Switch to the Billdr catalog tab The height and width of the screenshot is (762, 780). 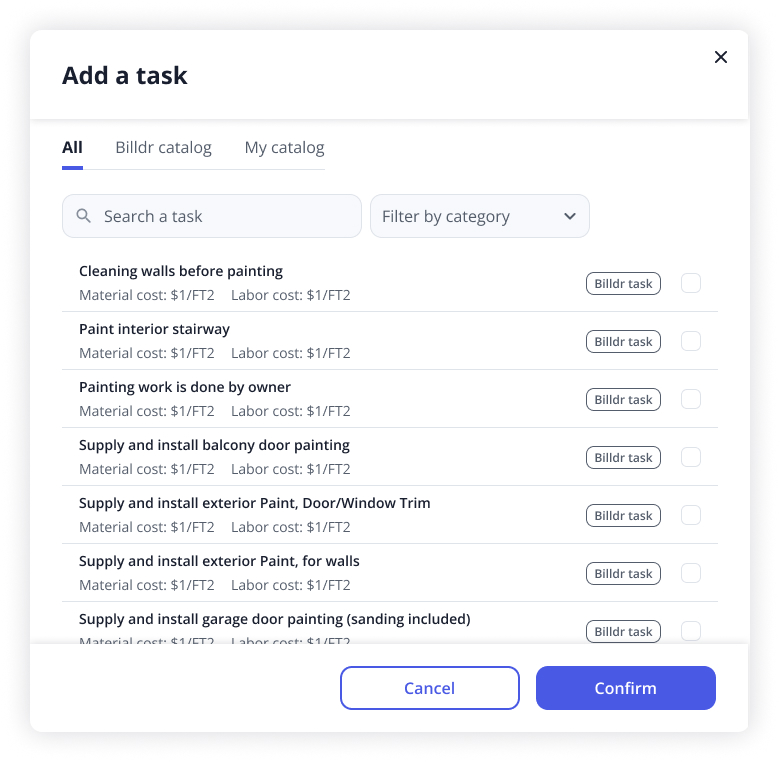(x=163, y=148)
